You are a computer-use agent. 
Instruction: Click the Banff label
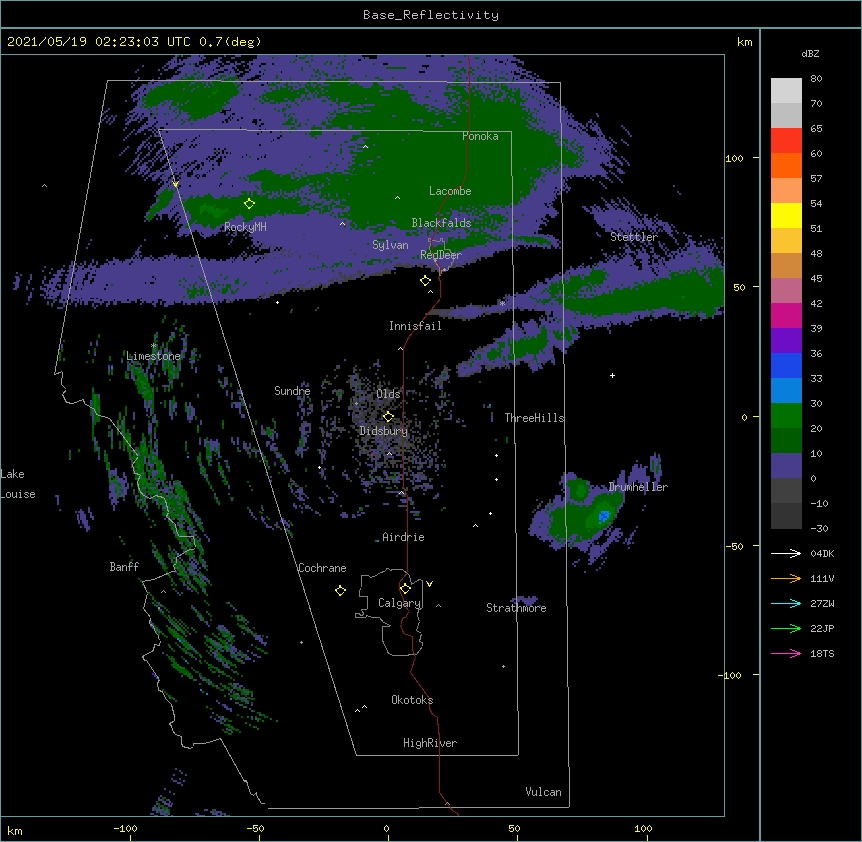(124, 567)
